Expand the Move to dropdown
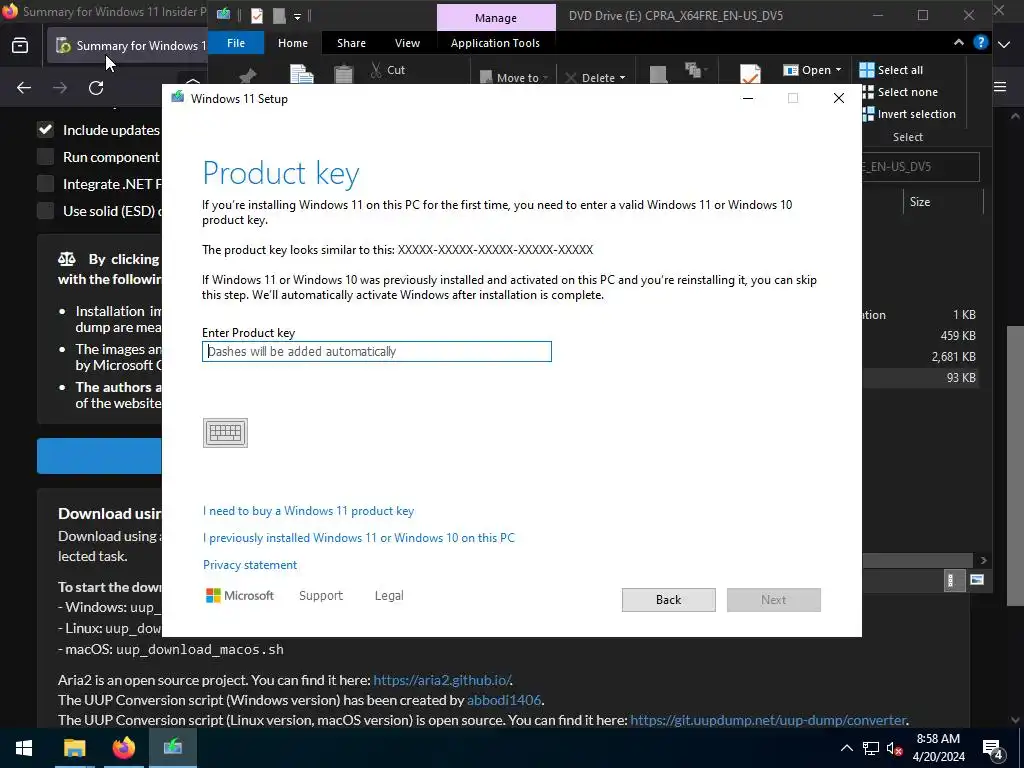Viewport: 1024px width, 768px height. click(545, 78)
